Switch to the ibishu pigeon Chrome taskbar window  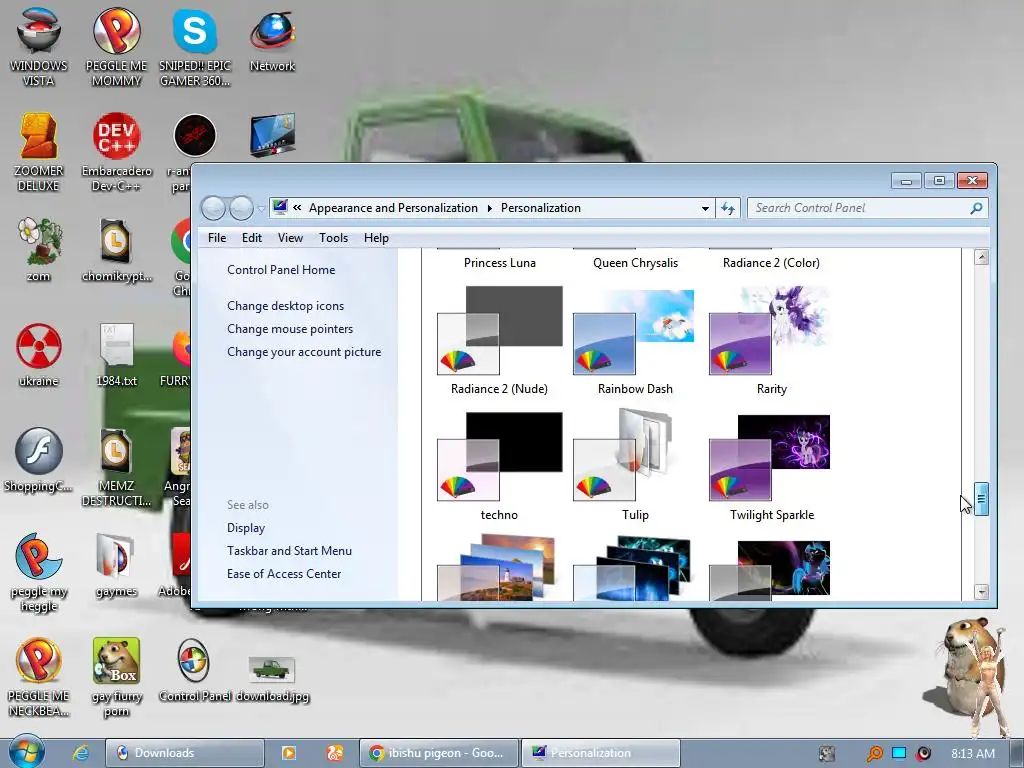coord(439,753)
